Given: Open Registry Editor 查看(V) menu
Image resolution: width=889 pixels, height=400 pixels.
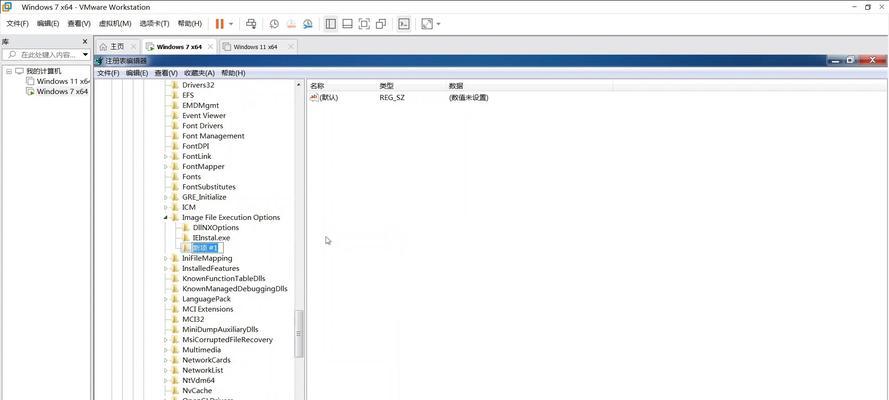Looking at the screenshot, I should tap(166, 73).
